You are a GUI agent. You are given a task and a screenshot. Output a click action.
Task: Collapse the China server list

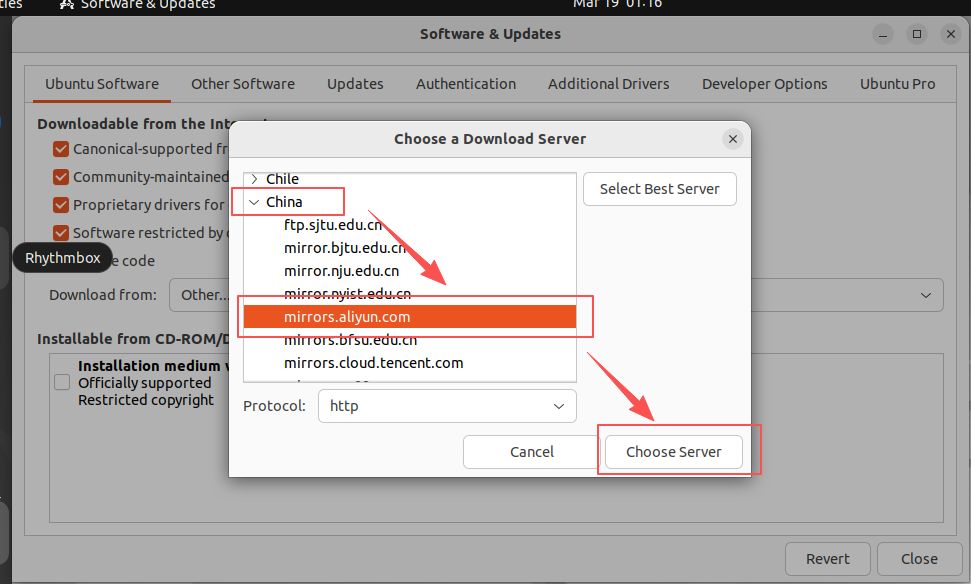point(254,202)
